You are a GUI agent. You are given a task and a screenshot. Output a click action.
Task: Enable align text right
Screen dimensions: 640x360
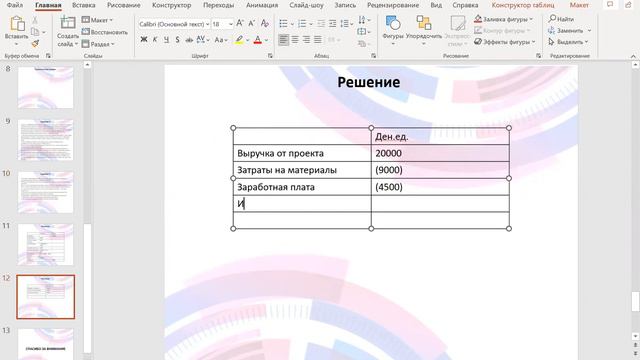tap(306, 40)
